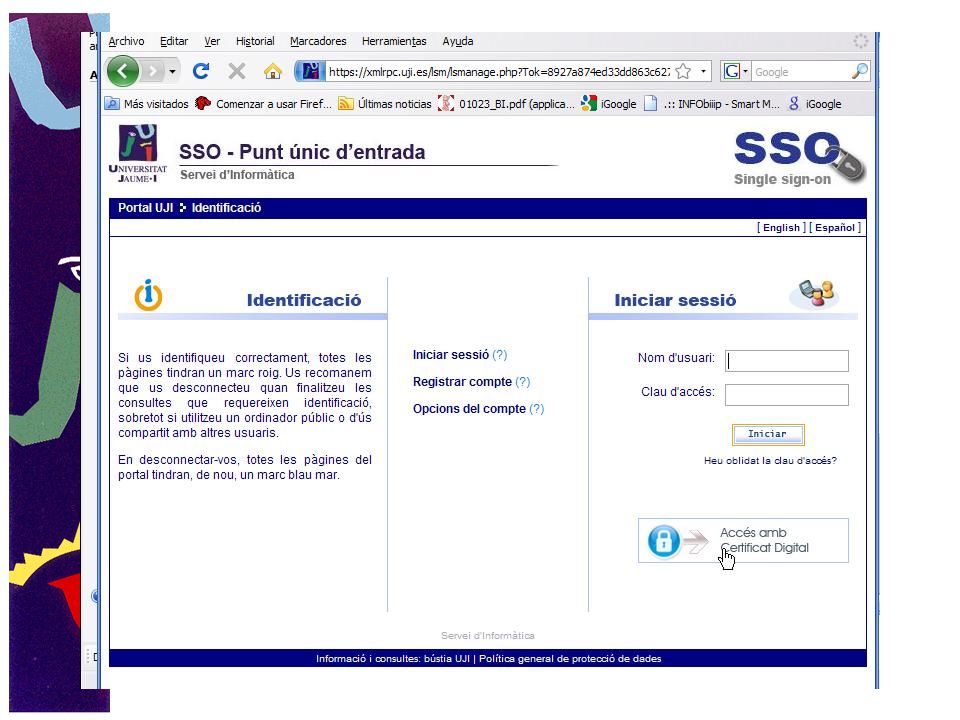The image size is (960, 720).
Task: Open the Ayuda menu
Action: coord(458,41)
